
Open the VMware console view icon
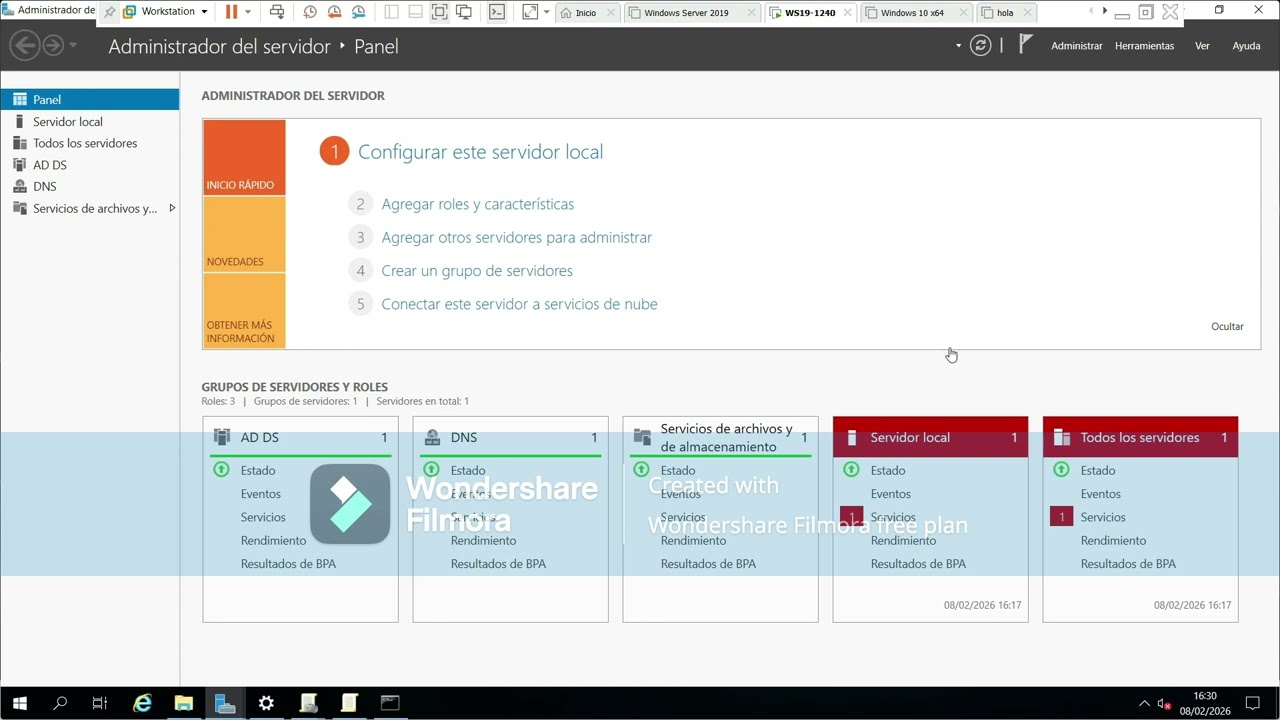coord(497,12)
